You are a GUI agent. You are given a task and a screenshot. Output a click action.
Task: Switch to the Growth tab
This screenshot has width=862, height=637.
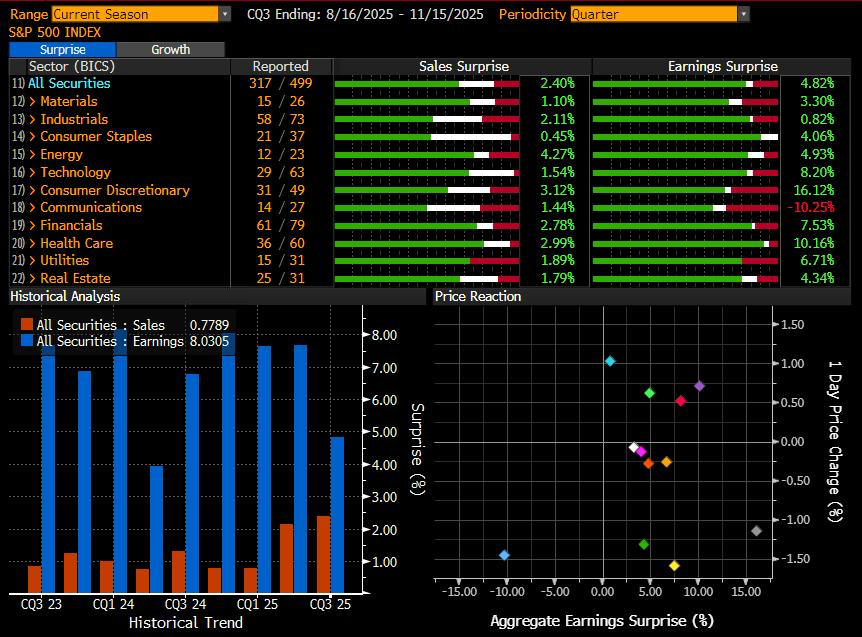(x=170, y=49)
